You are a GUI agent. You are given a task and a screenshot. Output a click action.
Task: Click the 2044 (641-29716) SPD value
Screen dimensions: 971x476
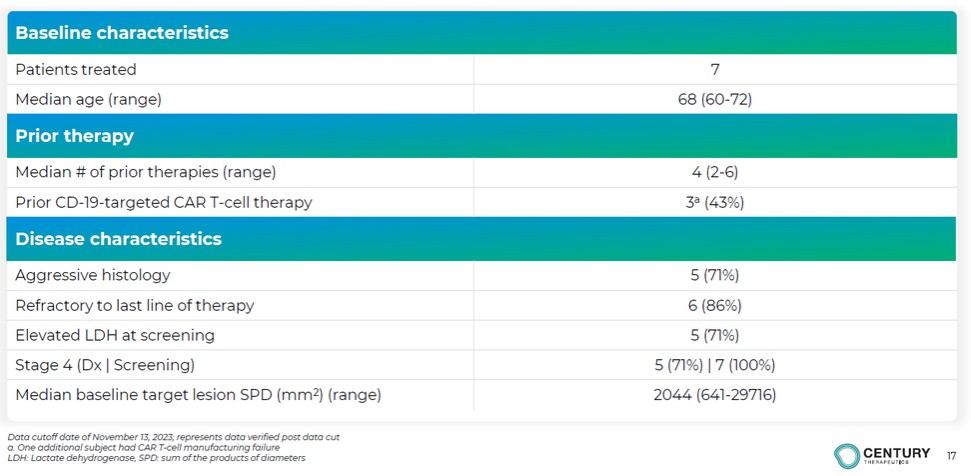(x=714, y=395)
